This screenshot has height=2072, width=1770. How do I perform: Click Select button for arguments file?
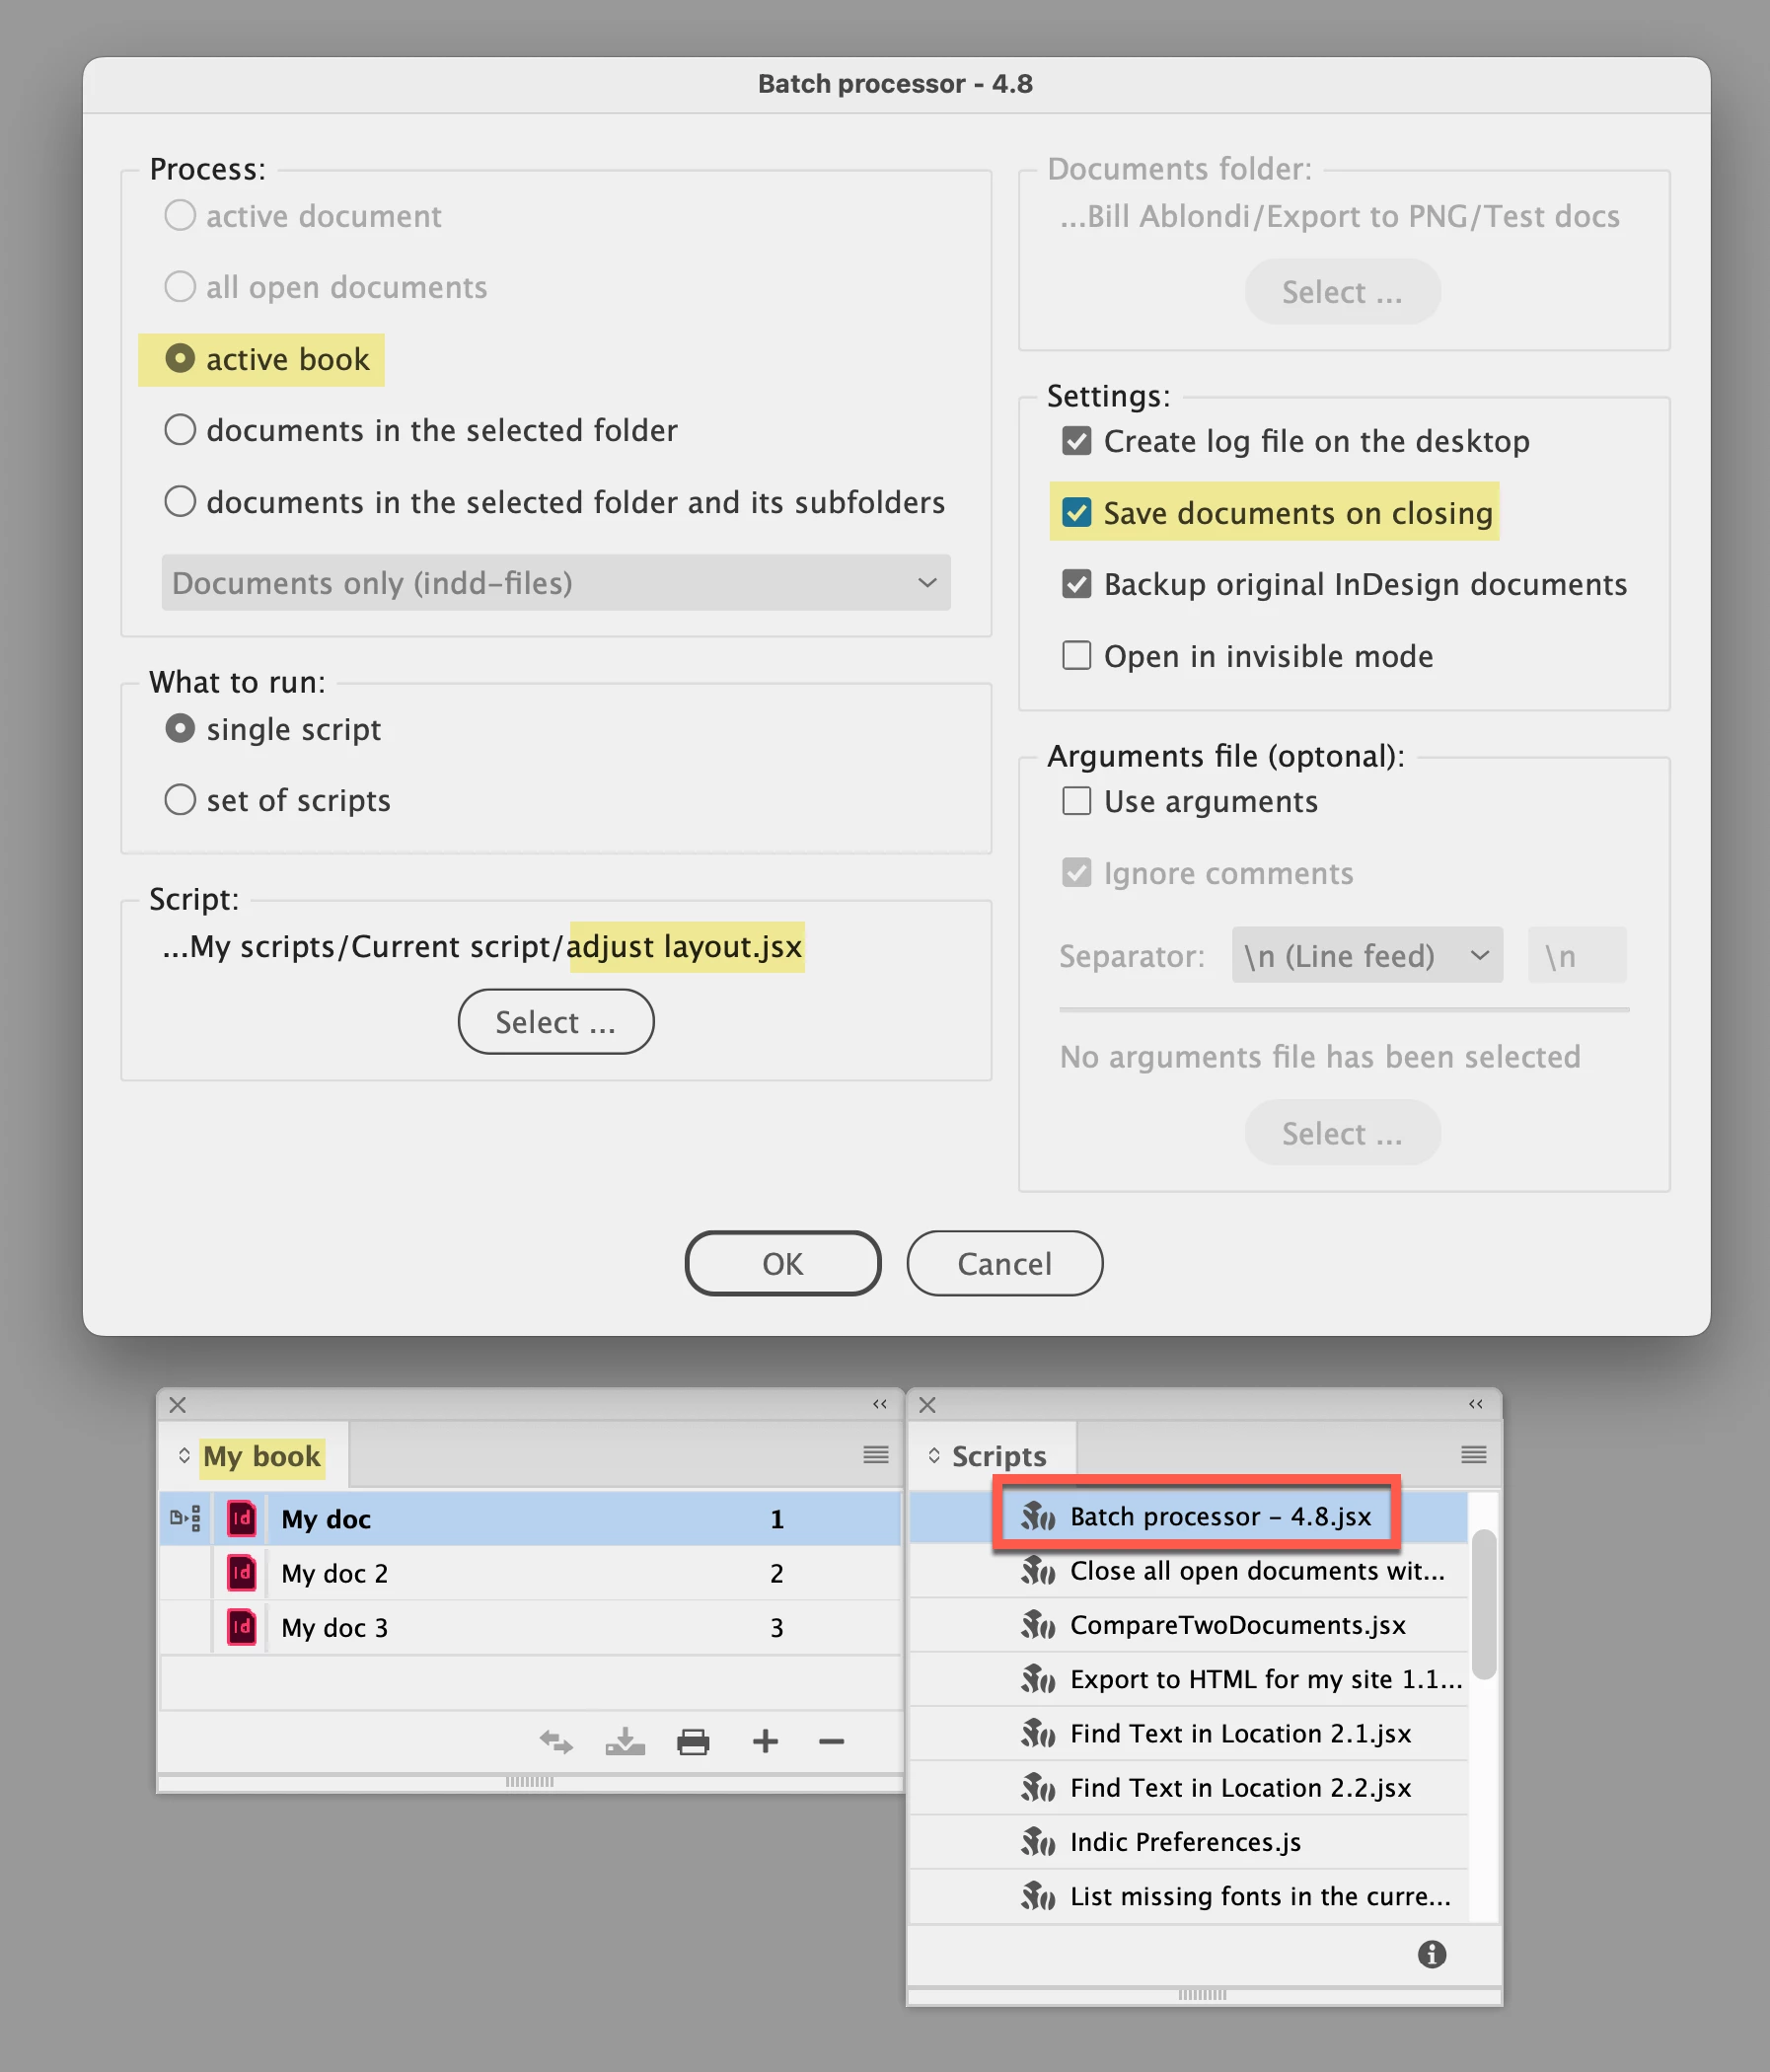point(1342,1132)
